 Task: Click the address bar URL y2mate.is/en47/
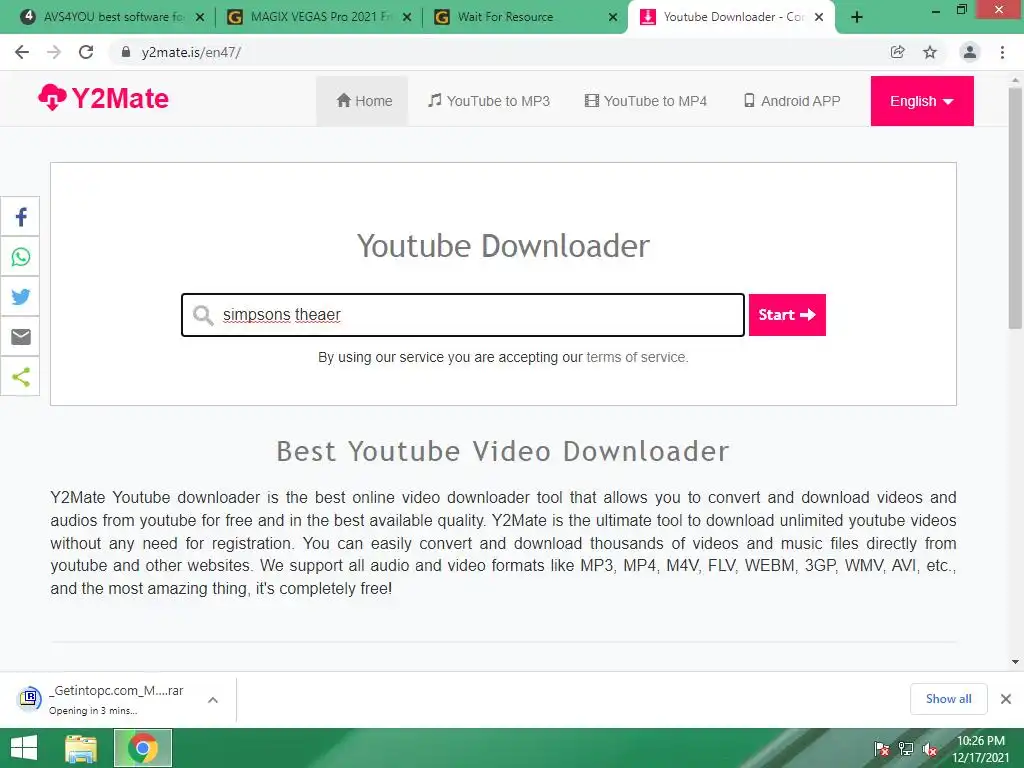click(191, 52)
